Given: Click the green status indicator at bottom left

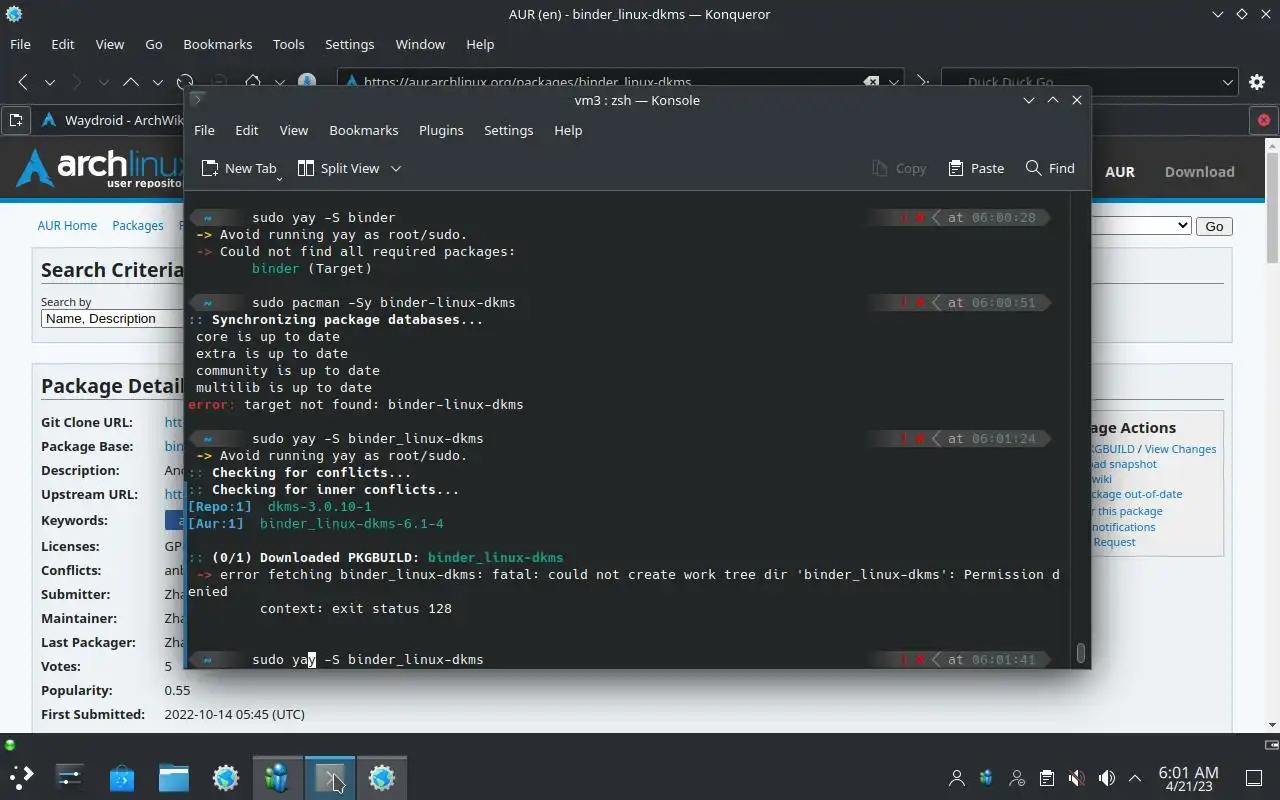Looking at the screenshot, I should (x=10, y=745).
